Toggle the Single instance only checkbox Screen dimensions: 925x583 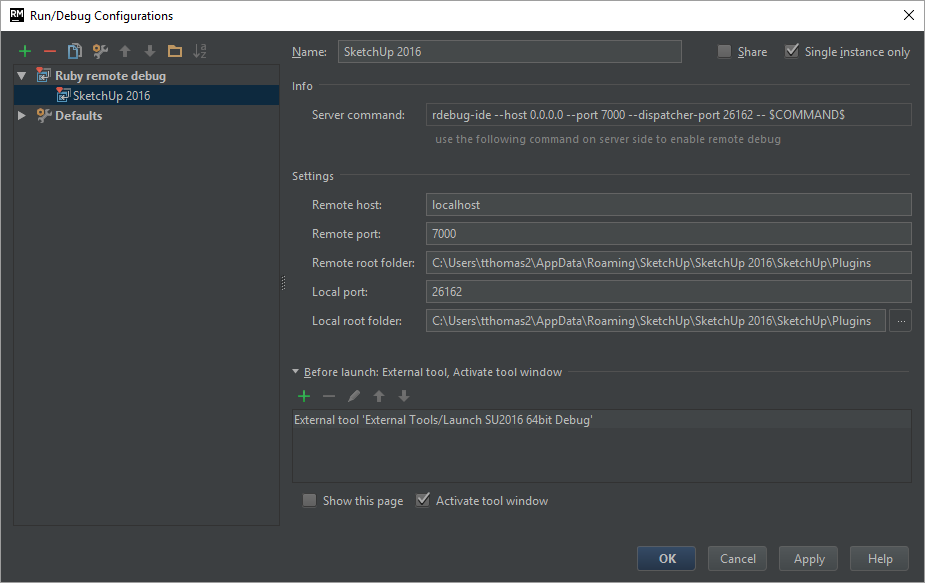793,52
